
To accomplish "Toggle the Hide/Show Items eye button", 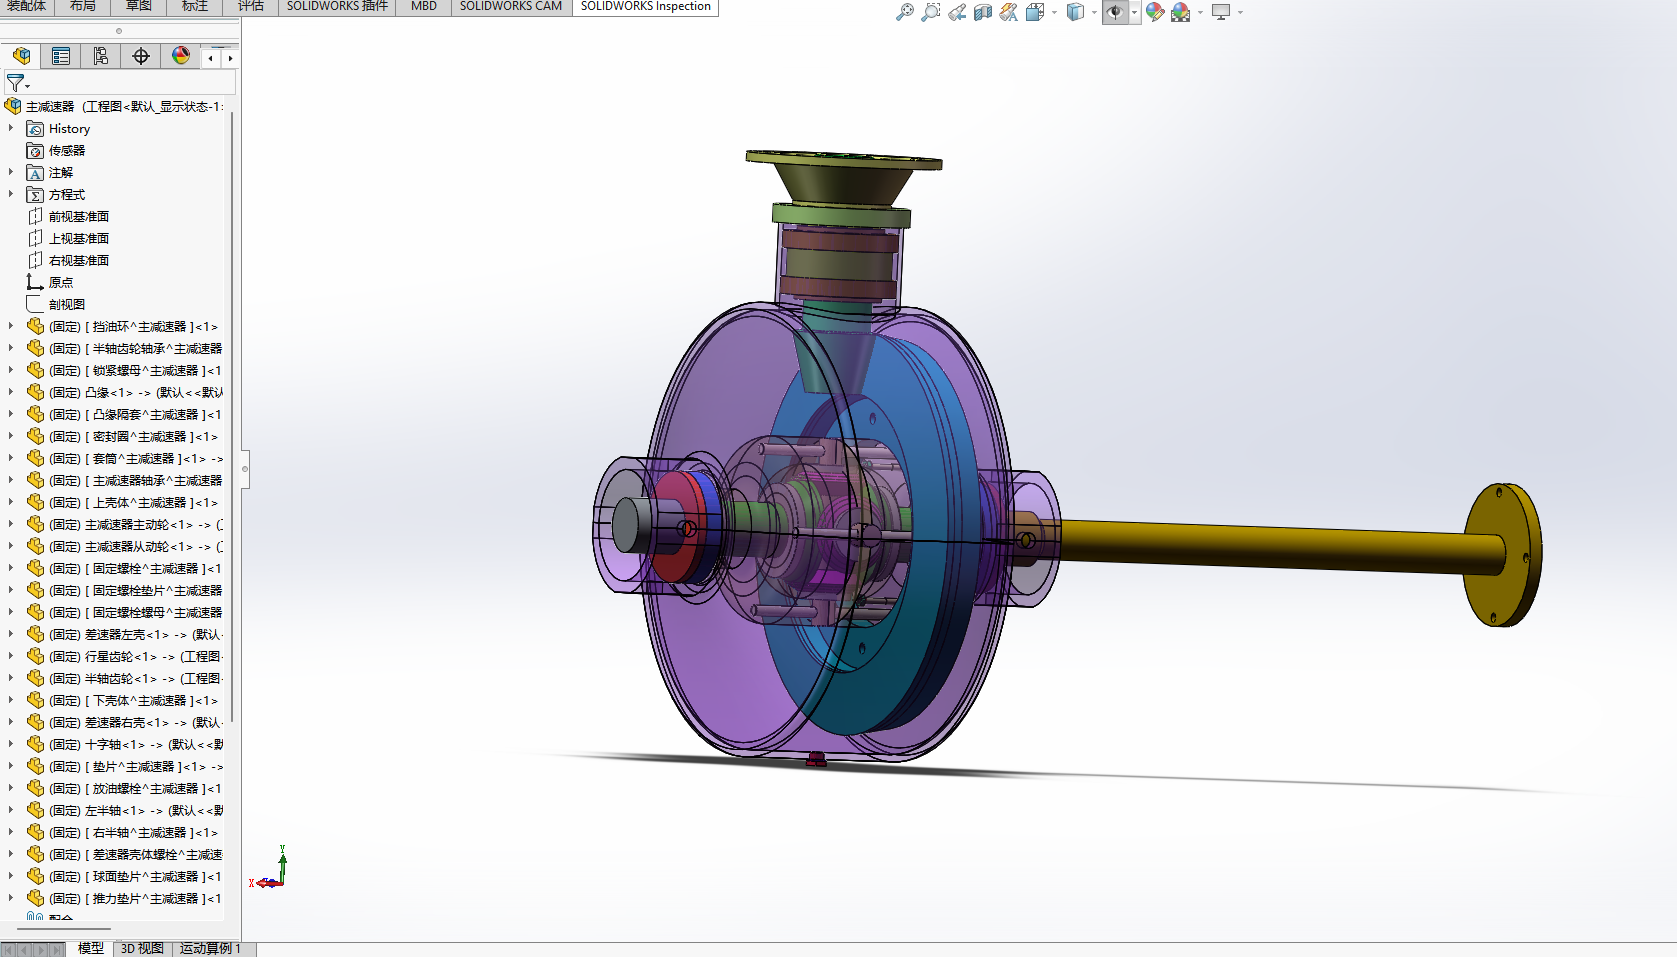I will (1114, 12).
